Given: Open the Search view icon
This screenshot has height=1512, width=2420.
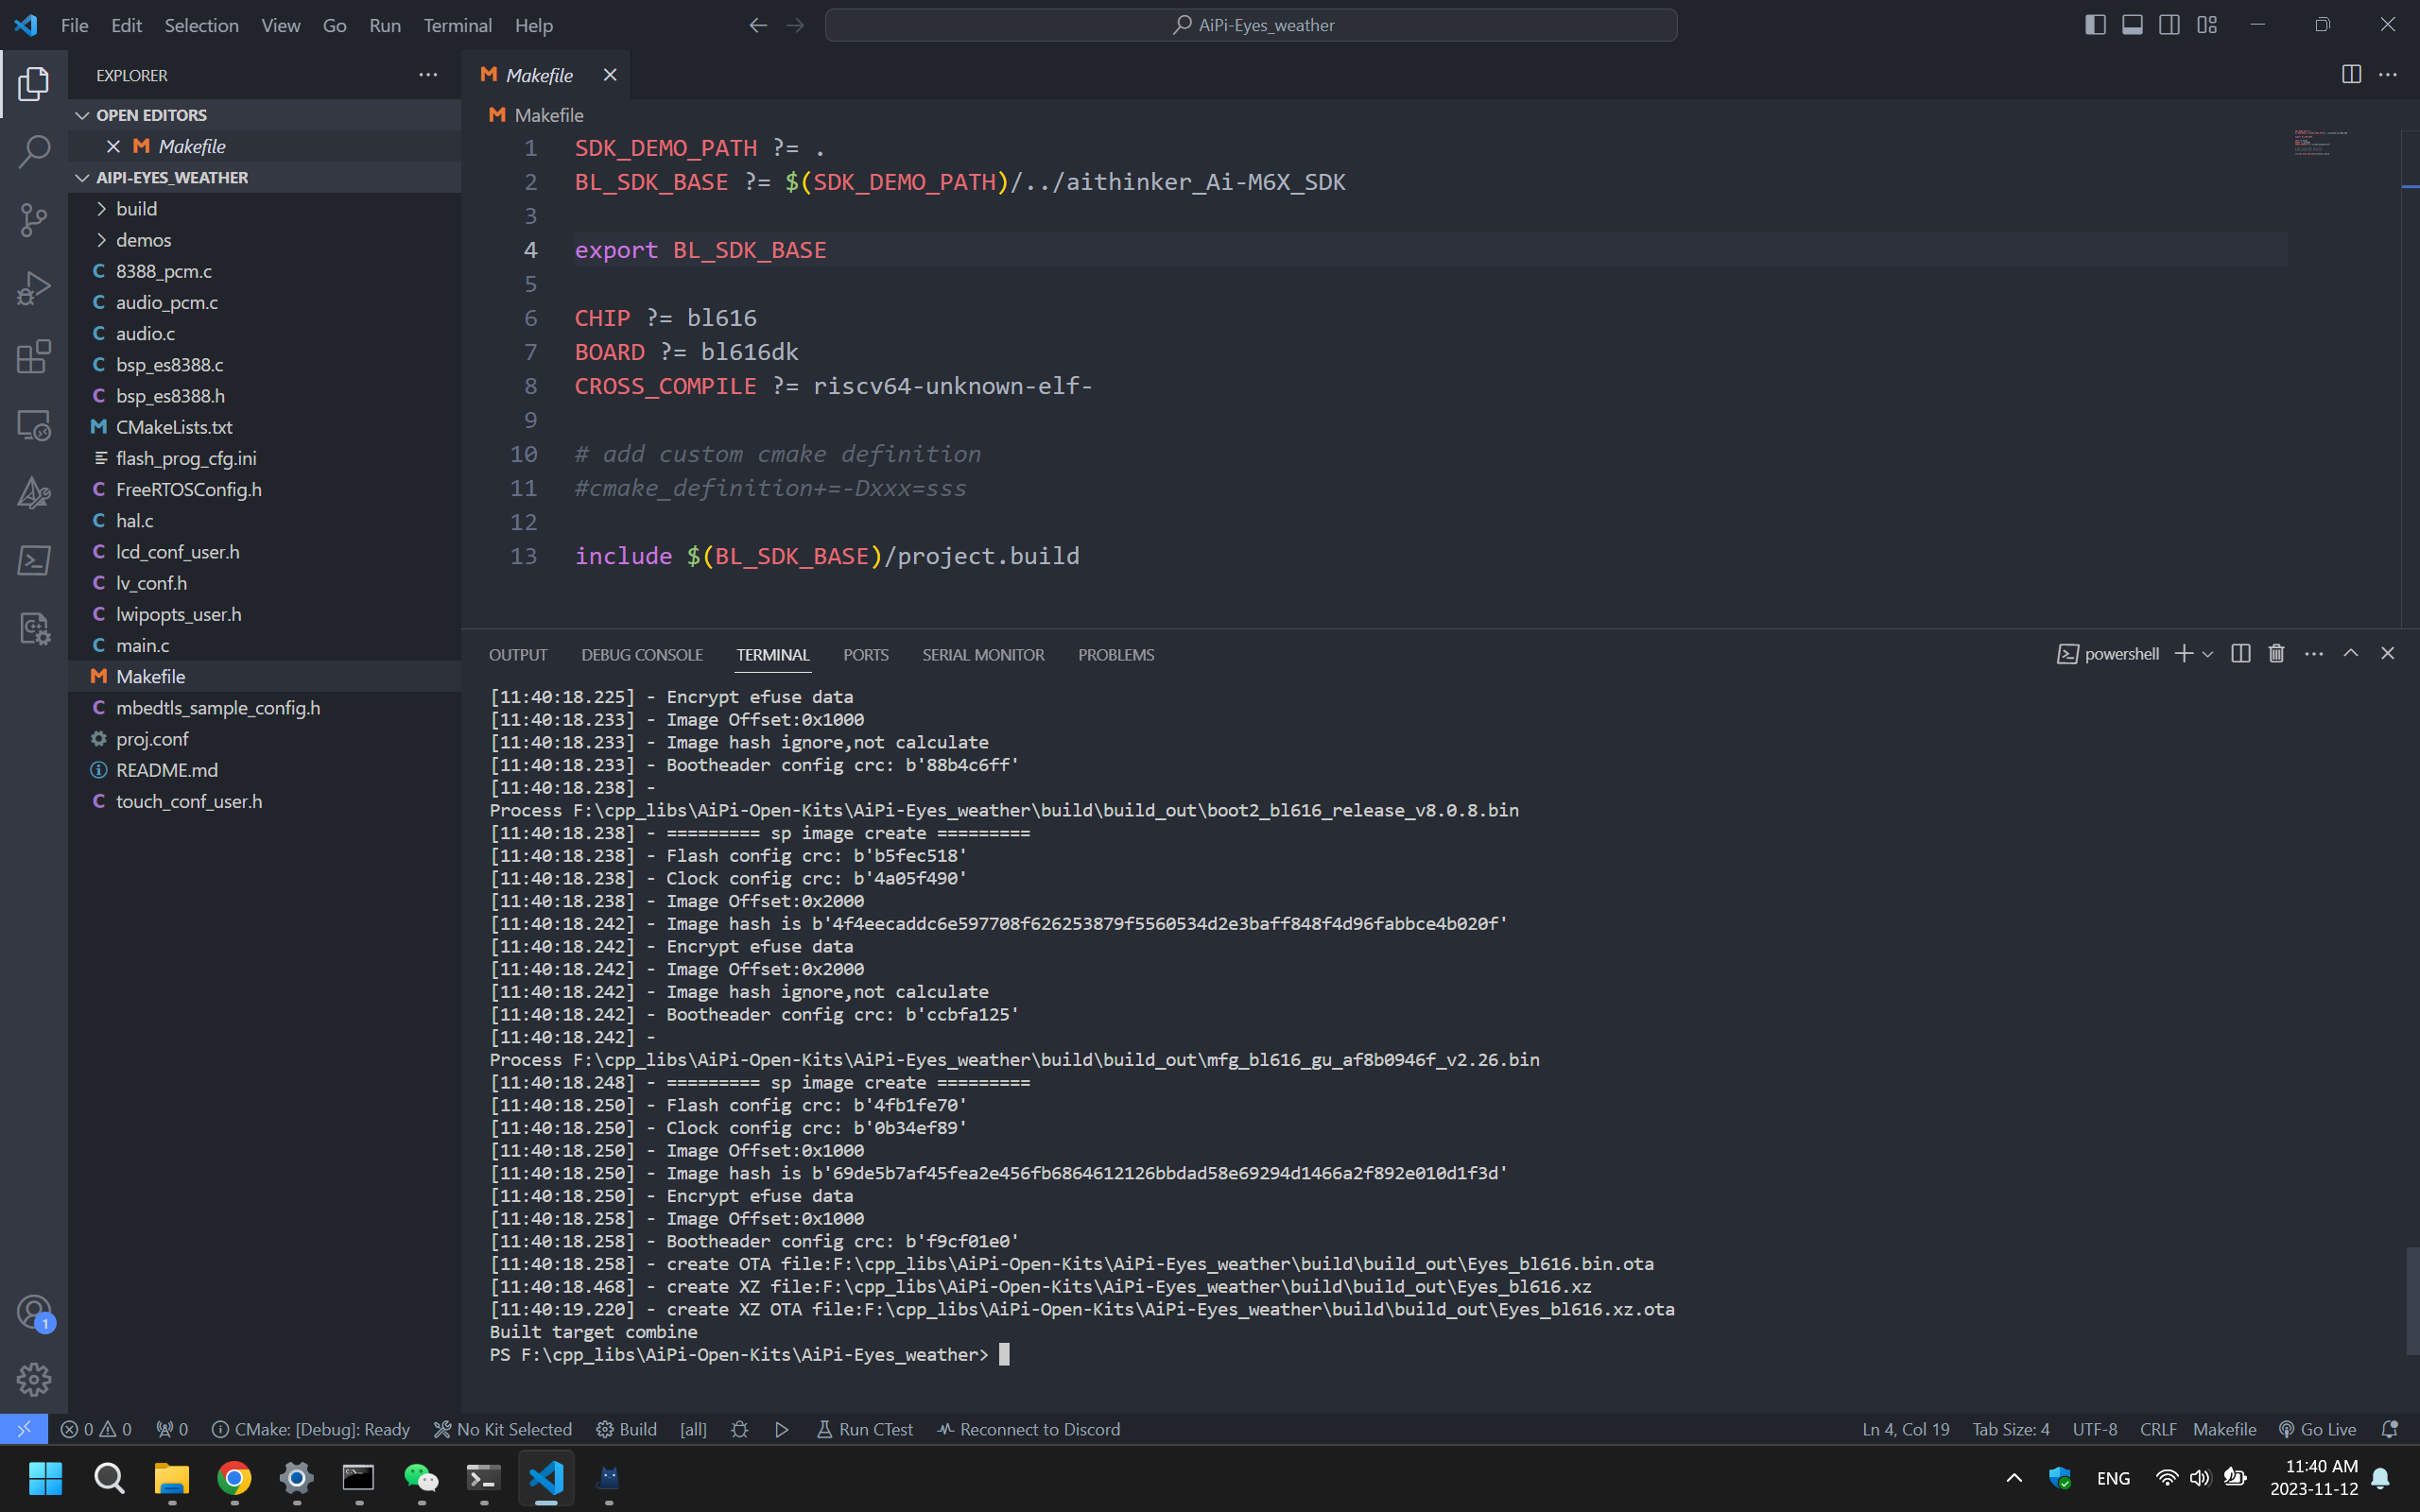Looking at the screenshot, I should (x=34, y=152).
